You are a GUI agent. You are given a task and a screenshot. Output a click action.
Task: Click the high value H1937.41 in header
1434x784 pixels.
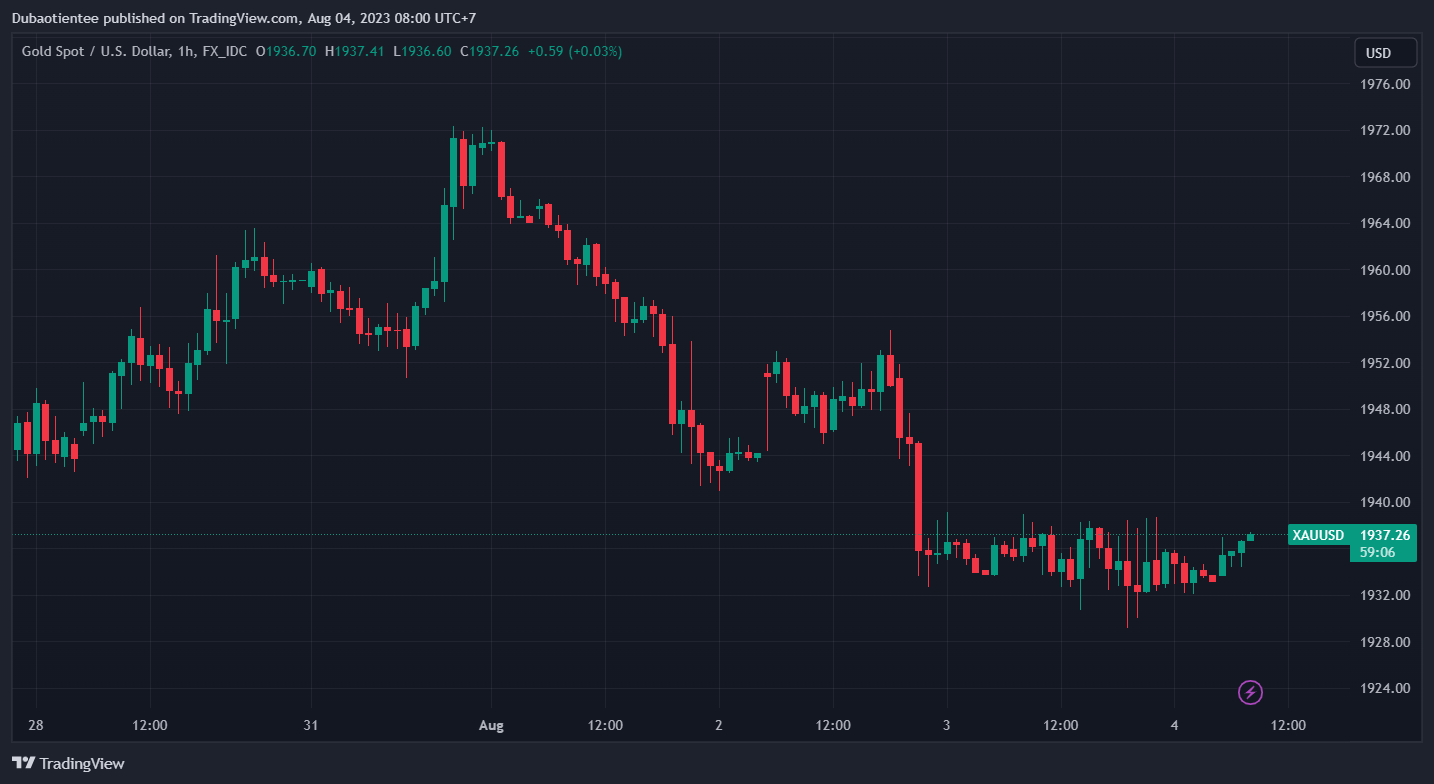(354, 51)
